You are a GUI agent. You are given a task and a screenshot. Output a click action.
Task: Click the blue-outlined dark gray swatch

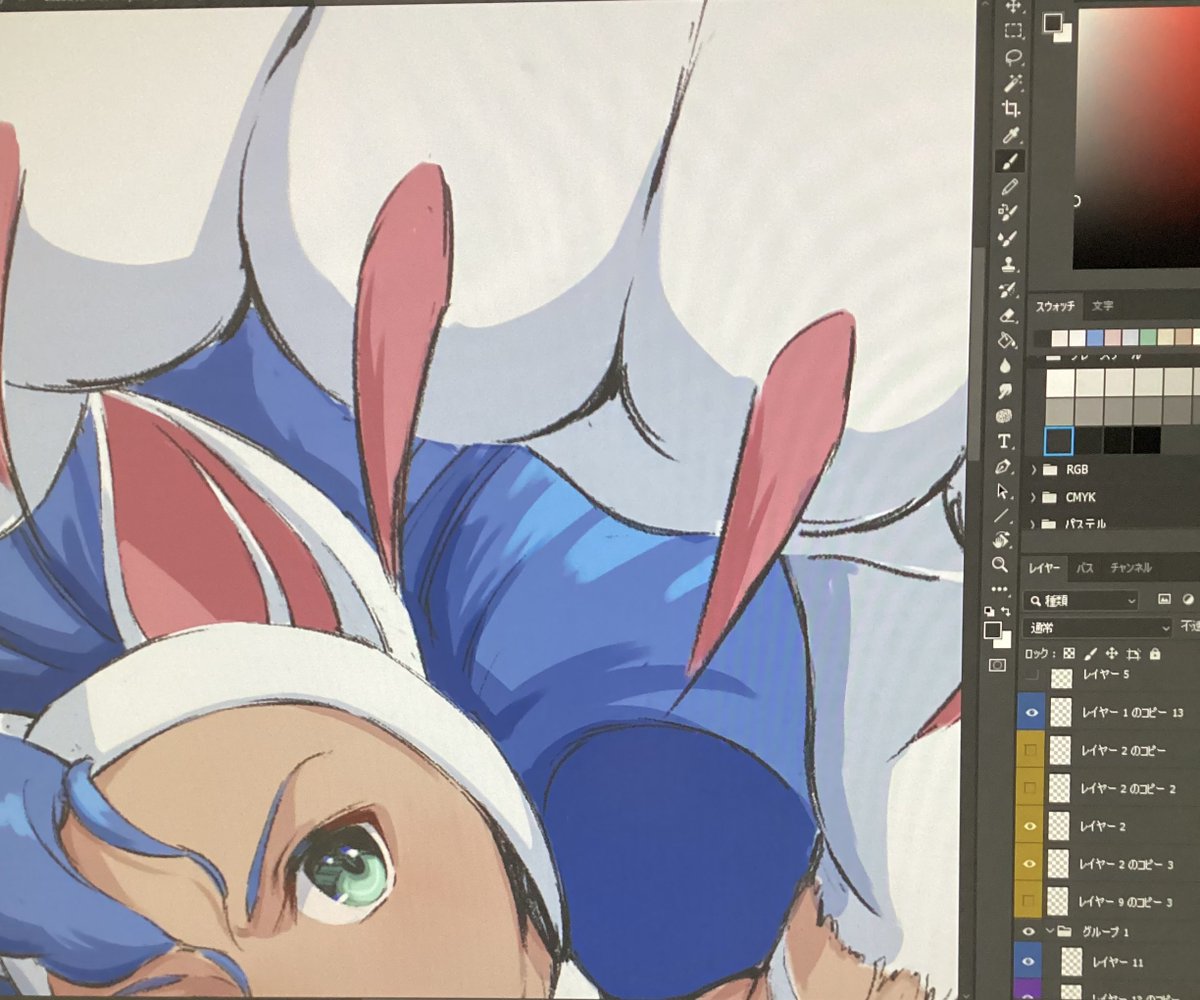point(1058,440)
